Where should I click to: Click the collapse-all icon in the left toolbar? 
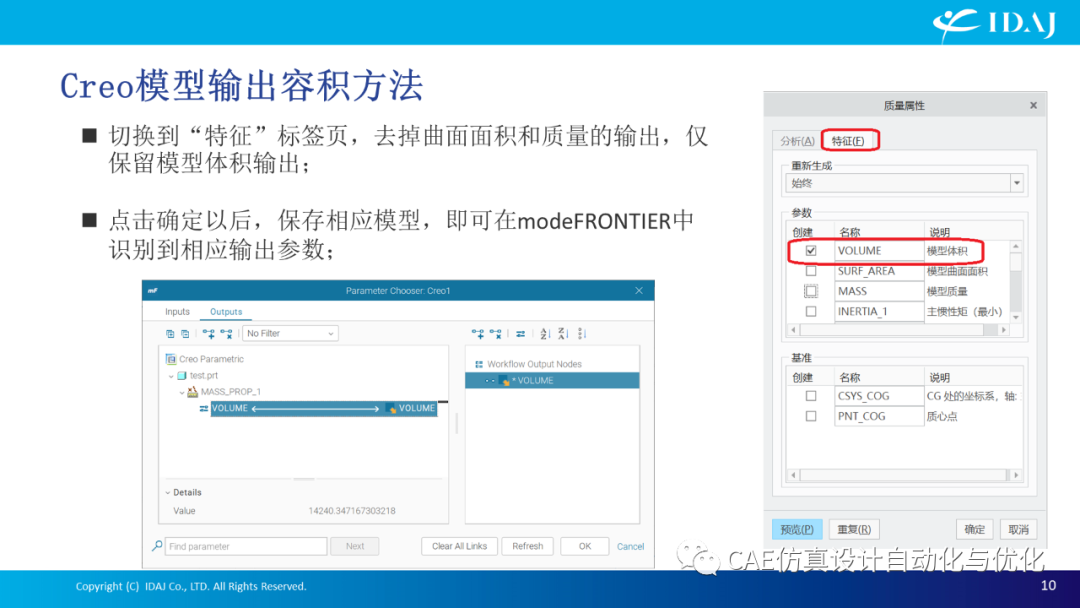pos(185,333)
